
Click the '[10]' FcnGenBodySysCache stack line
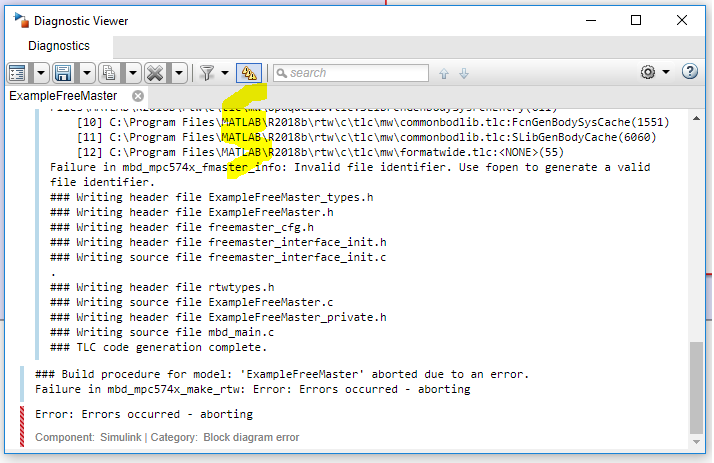(x=373, y=122)
